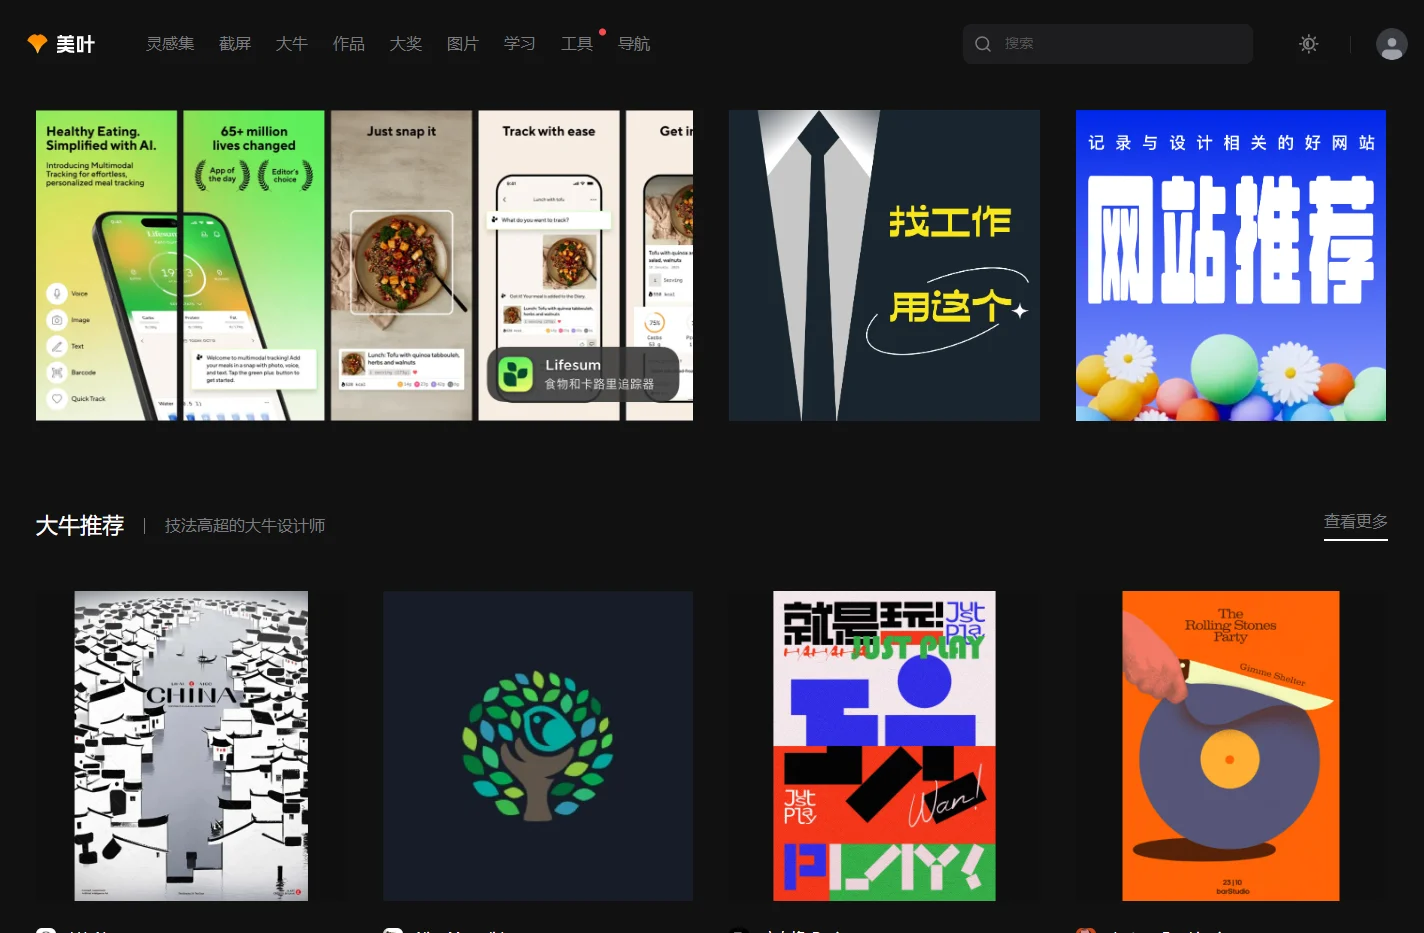1424x933 pixels.
Task: Open the Just snap it screenshot
Action: pos(401,265)
